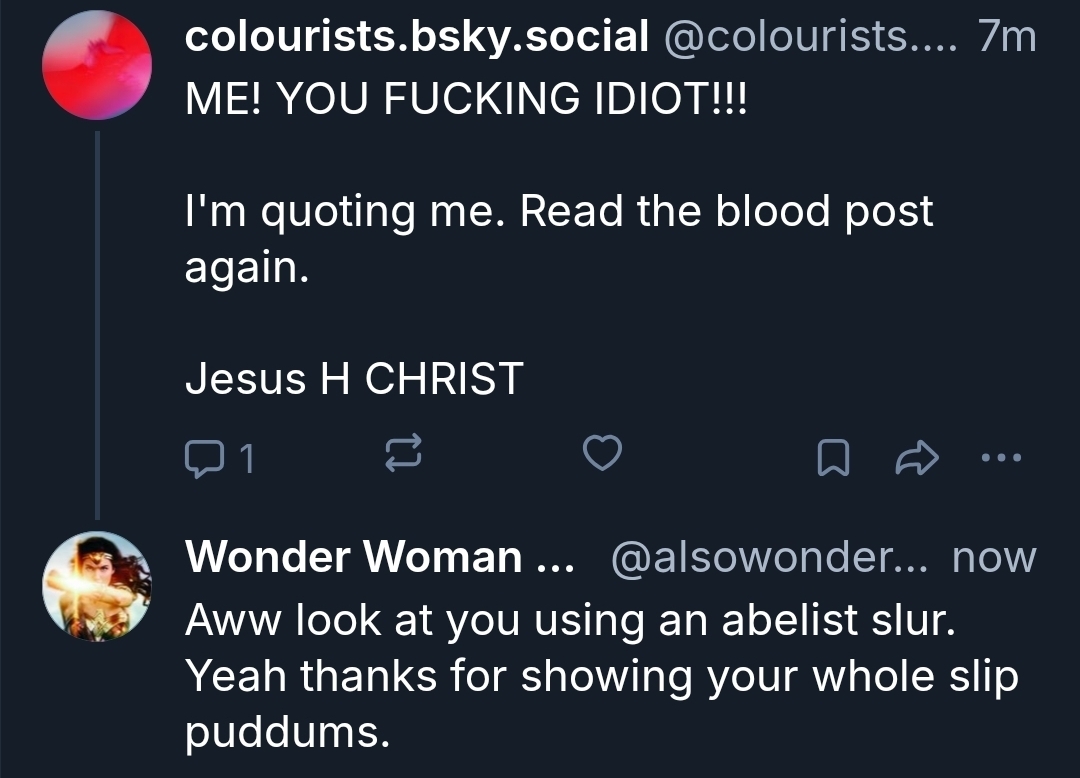Click the "Aww look at you" reply line
The image size is (1080, 778).
570,621
